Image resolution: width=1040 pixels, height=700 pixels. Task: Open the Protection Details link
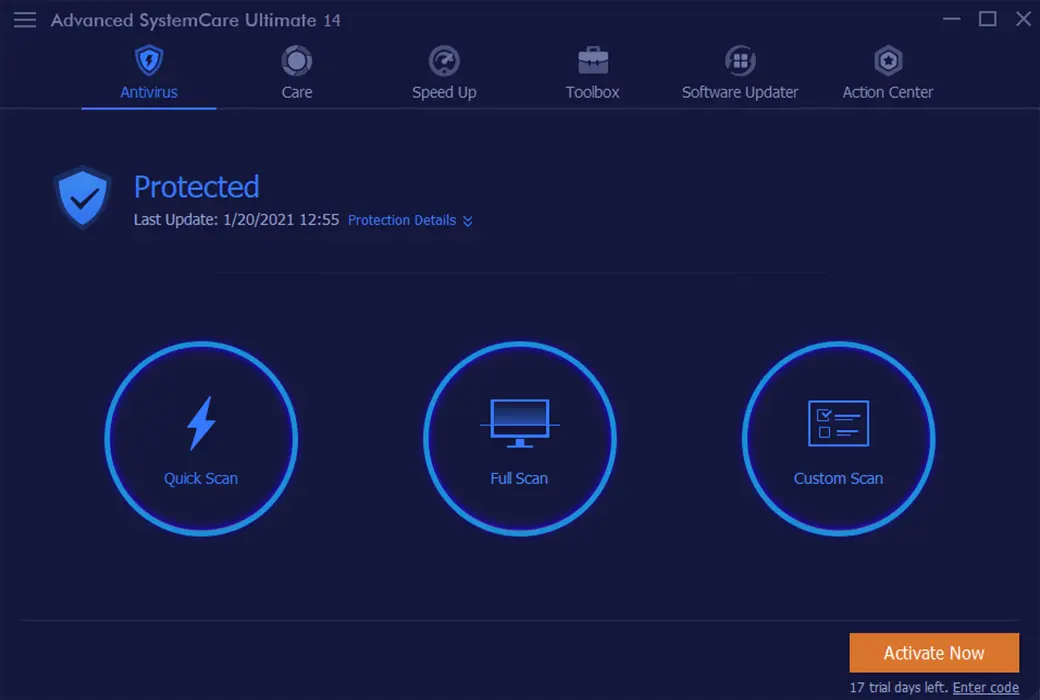click(x=402, y=220)
